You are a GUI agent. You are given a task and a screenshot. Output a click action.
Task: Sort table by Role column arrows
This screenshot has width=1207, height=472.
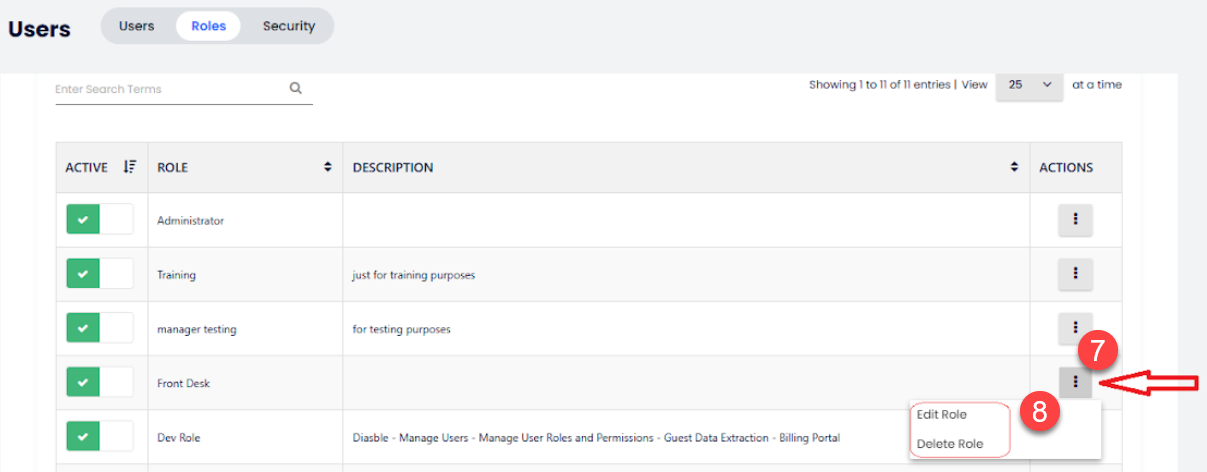pos(327,167)
